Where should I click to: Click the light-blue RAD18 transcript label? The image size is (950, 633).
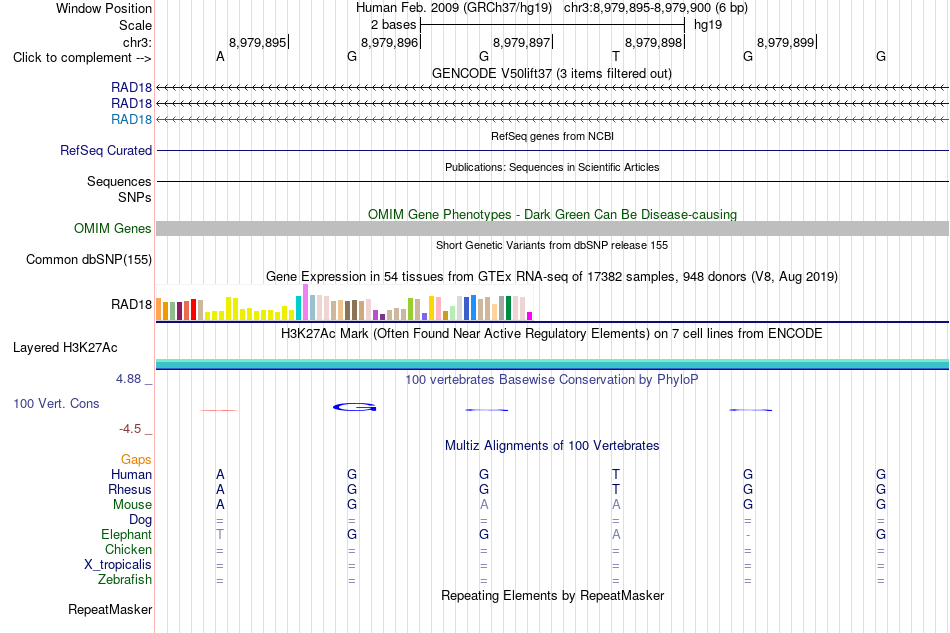pos(131,119)
